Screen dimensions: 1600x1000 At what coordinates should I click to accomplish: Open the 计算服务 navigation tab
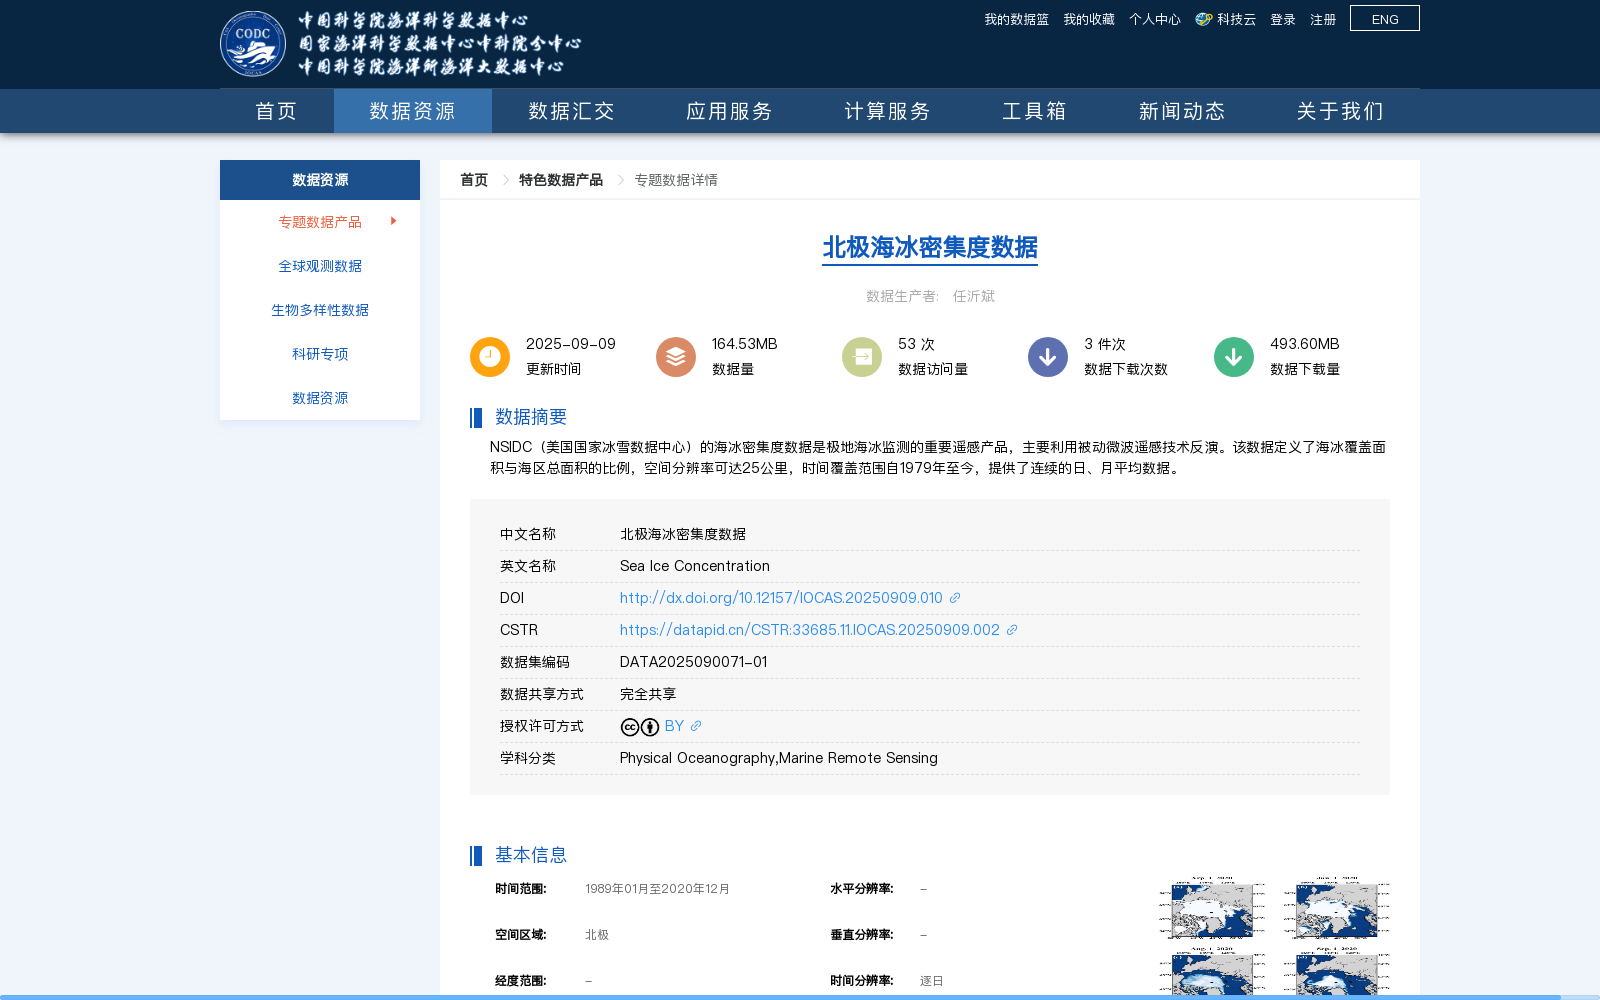coord(887,111)
